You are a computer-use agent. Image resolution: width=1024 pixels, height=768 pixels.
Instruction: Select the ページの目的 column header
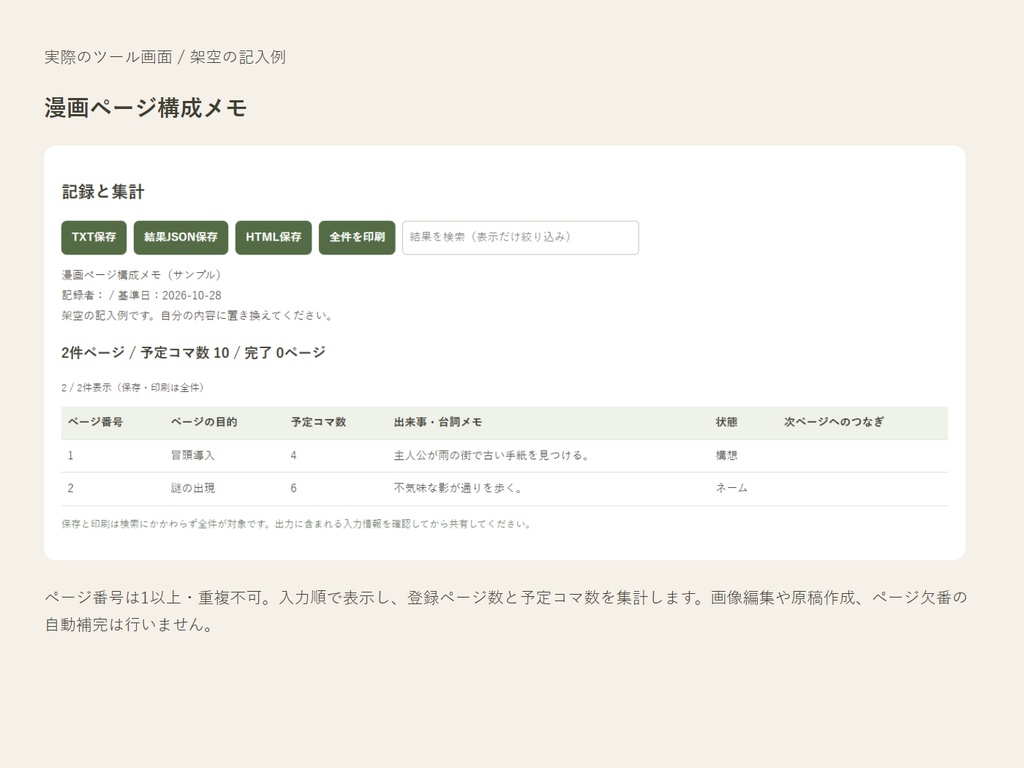[204, 422]
